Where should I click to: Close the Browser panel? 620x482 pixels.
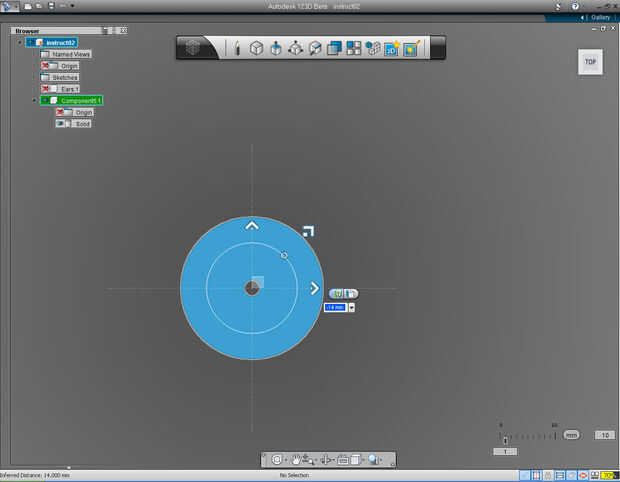pos(123,30)
